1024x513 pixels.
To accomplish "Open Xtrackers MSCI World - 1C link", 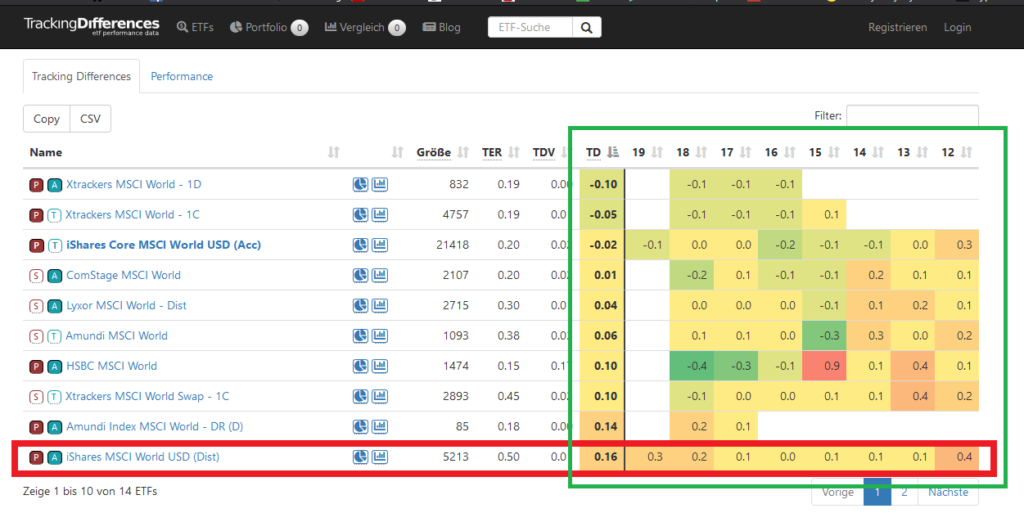I will pyautogui.click(x=133, y=215).
